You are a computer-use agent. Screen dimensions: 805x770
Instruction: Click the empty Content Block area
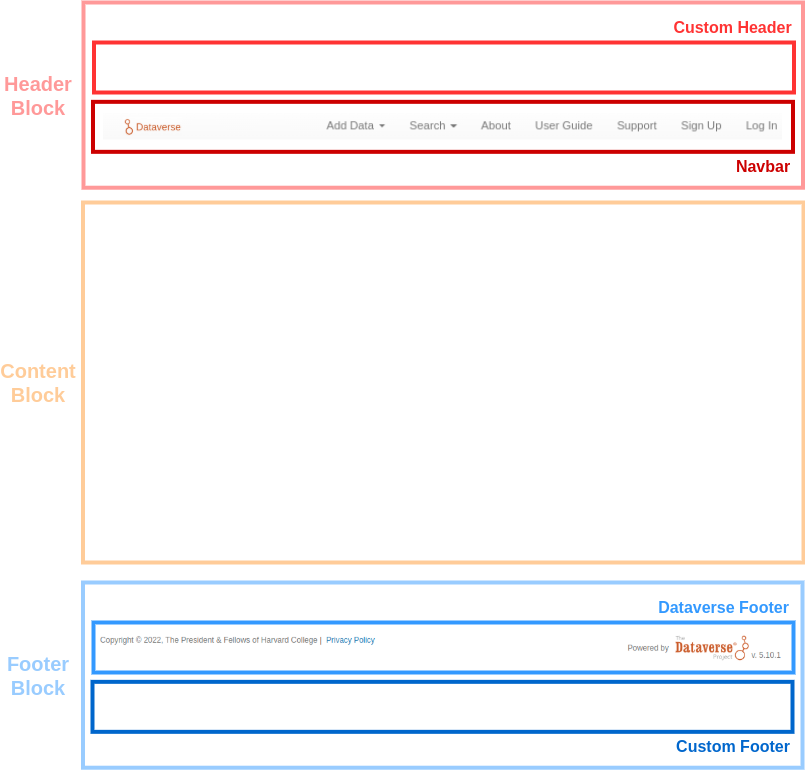(x=443, y=383)
